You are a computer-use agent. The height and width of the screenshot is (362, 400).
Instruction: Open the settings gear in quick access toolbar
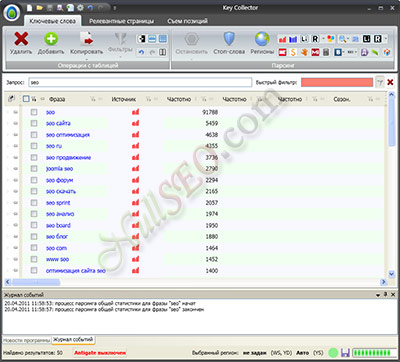click(80, 7)
